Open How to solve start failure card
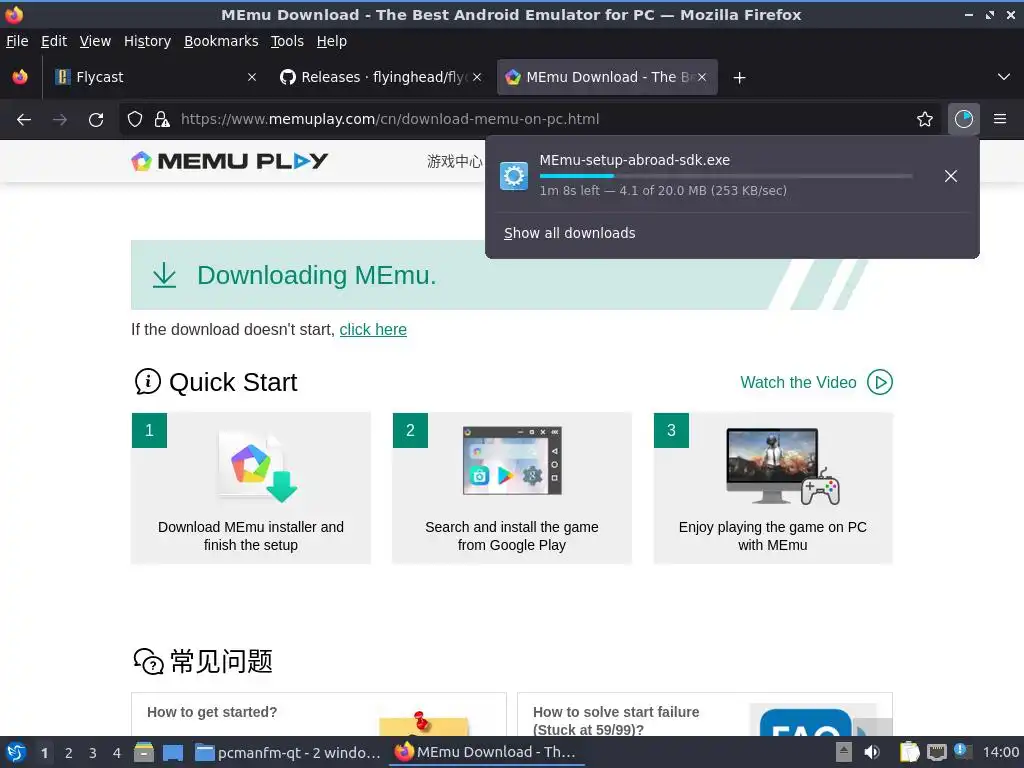Viewport: 1024px width, 768px height. coord(705,714)
